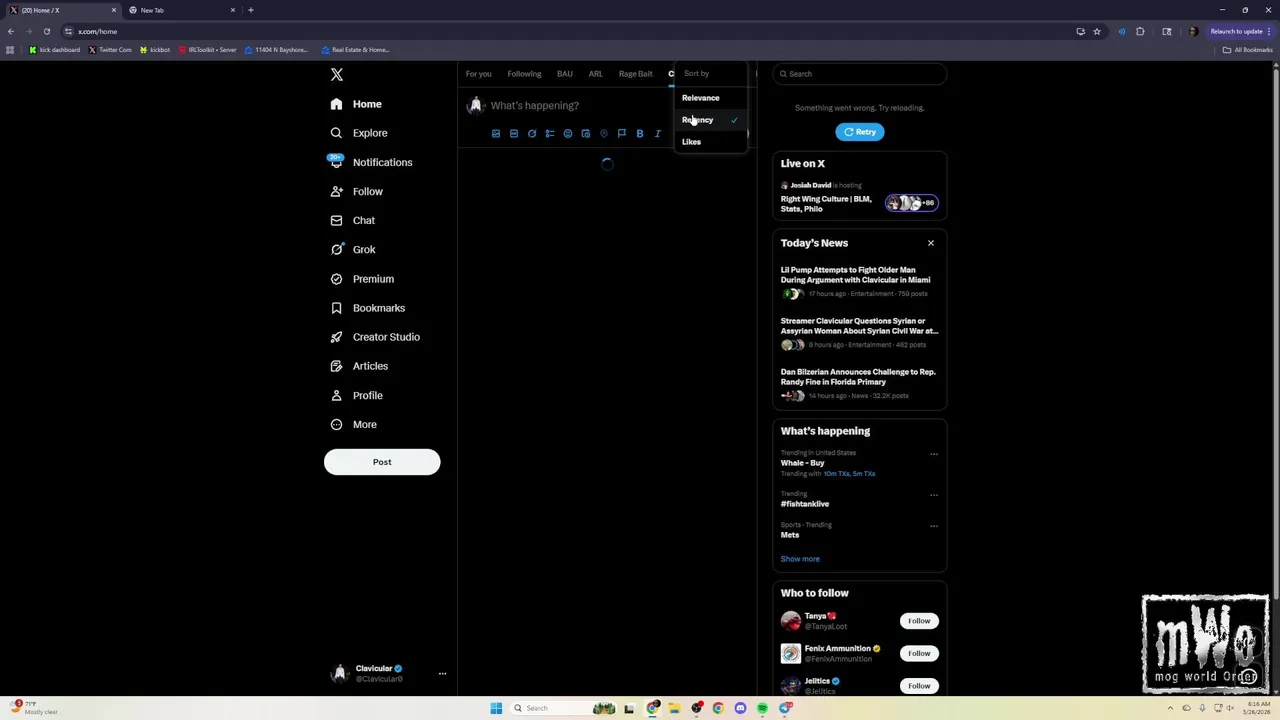
Task: Open account menu dots beside Clavicular
Action: [442, 674]
